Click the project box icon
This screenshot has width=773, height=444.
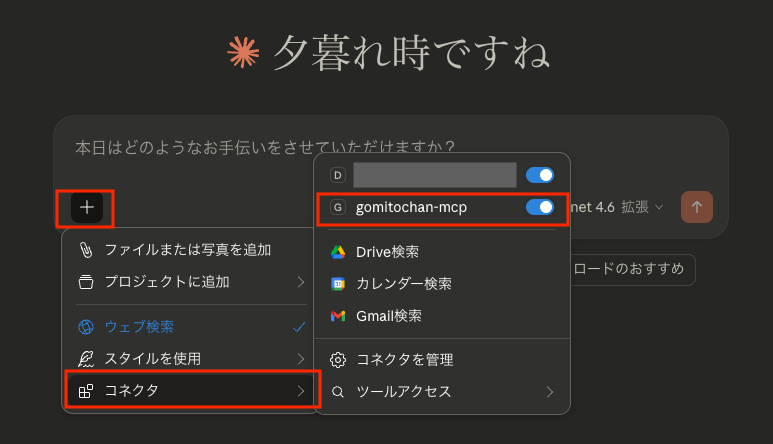click(86, 282)
